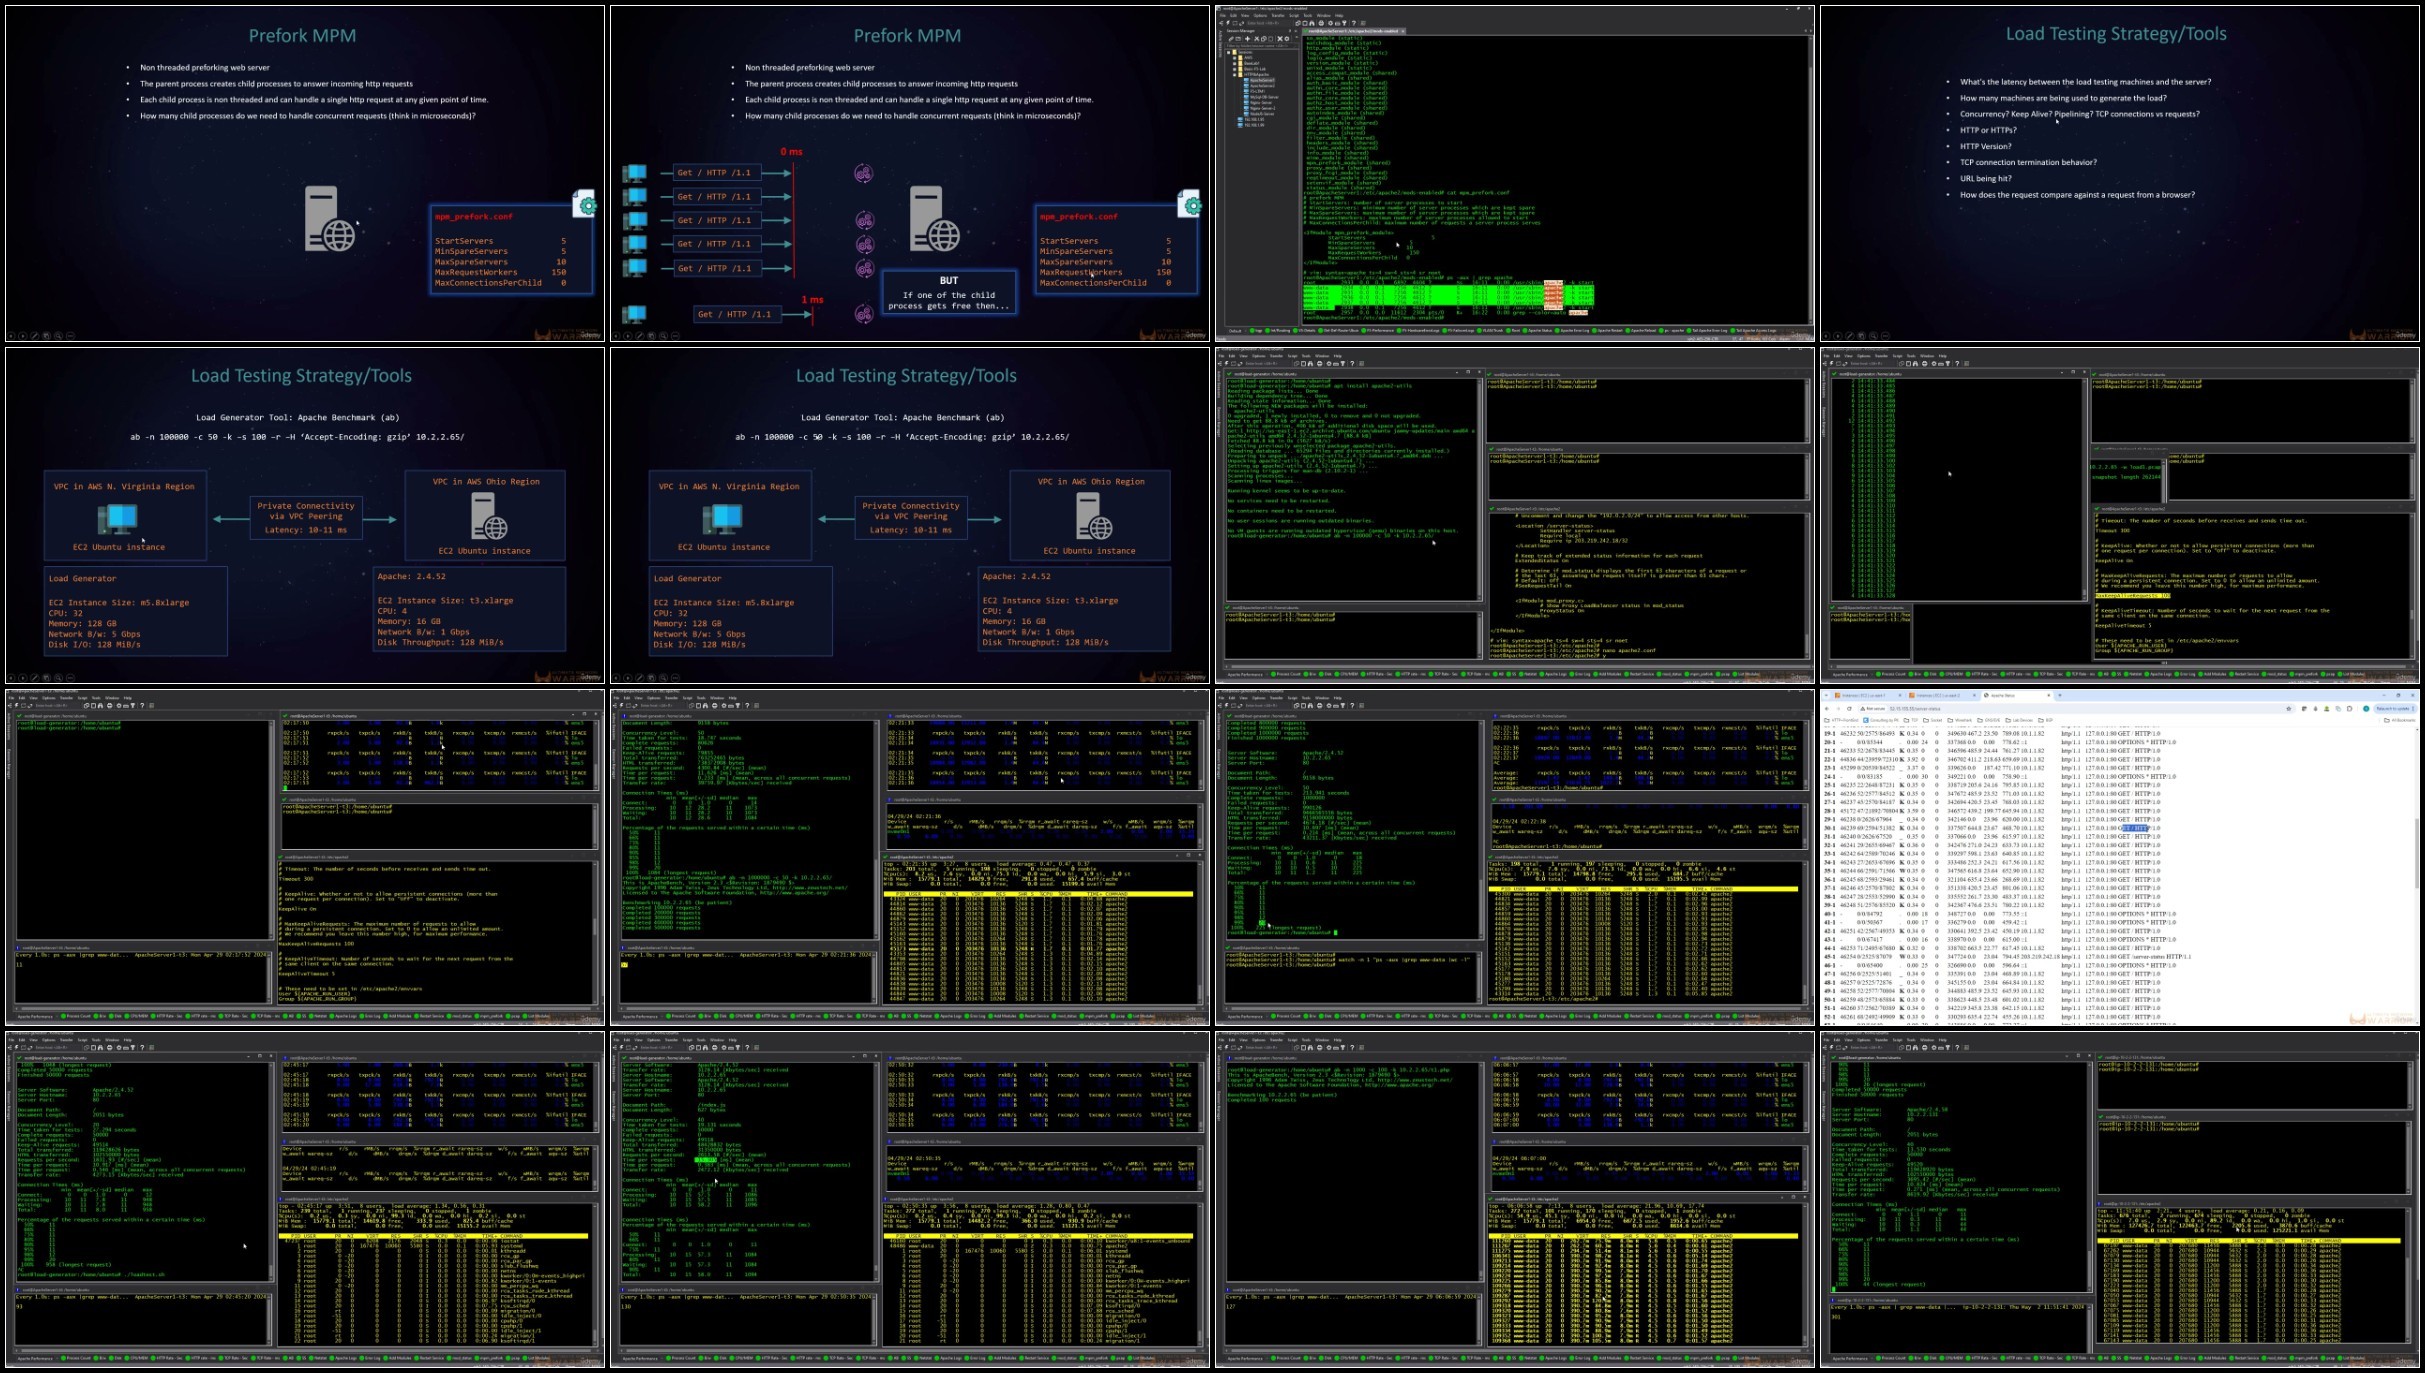
Task: Open the Help menu in the Session Manager window
Action: coord(1338,16)
